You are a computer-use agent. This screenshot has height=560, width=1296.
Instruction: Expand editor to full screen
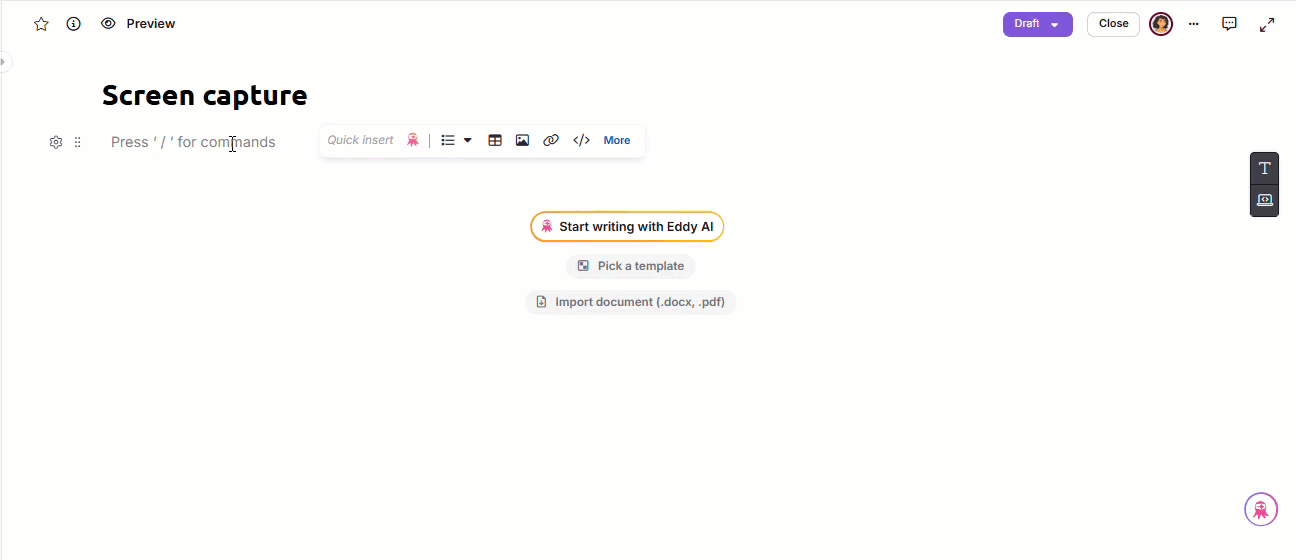(x=1267, y=24)
